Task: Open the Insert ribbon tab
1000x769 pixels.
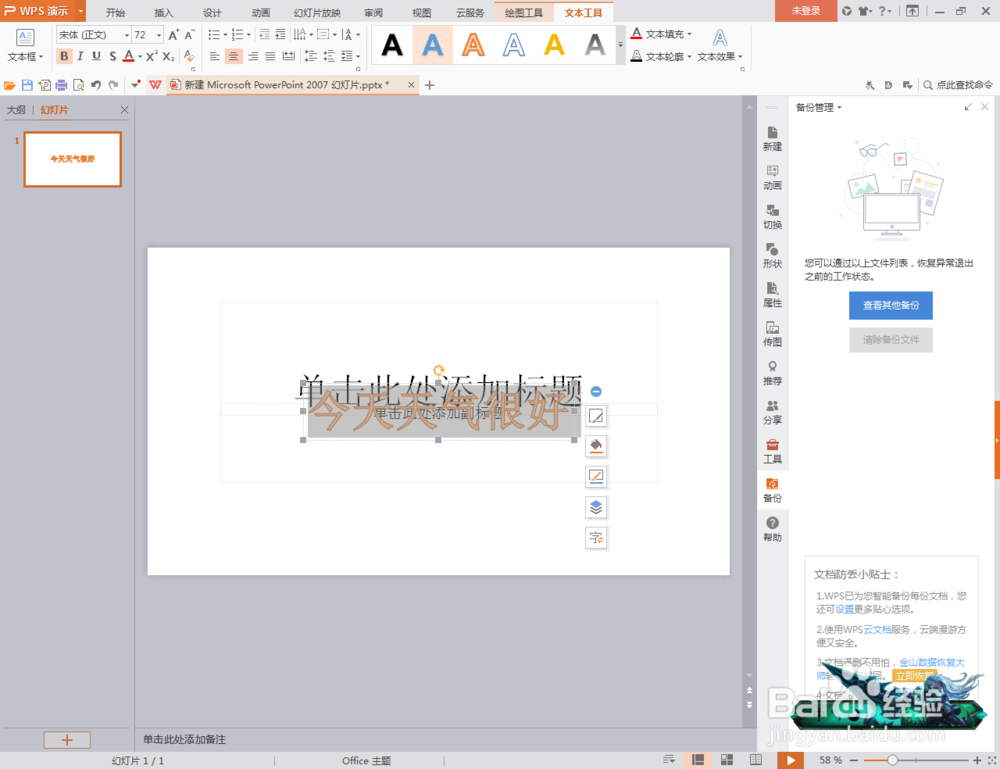Action: (x=163, y=12)
